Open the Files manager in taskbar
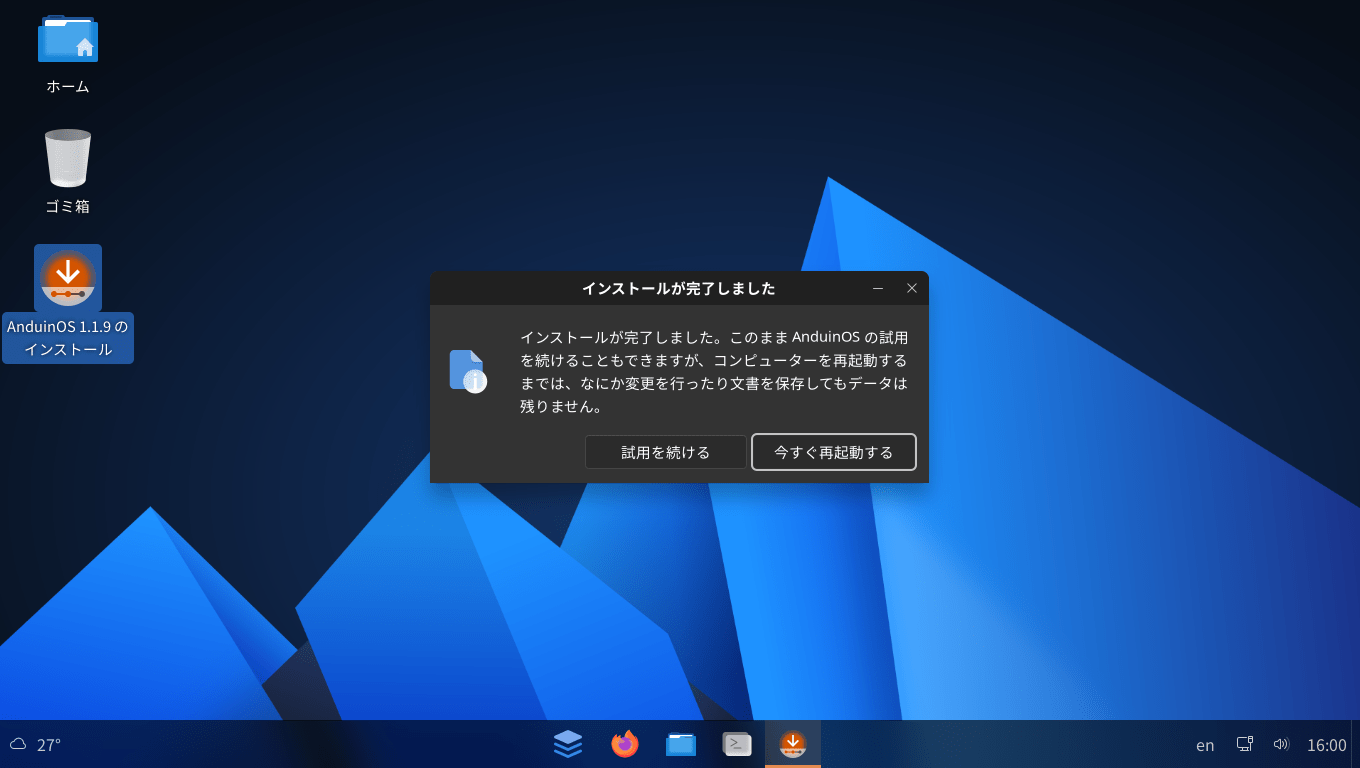 tap(681, 744)
